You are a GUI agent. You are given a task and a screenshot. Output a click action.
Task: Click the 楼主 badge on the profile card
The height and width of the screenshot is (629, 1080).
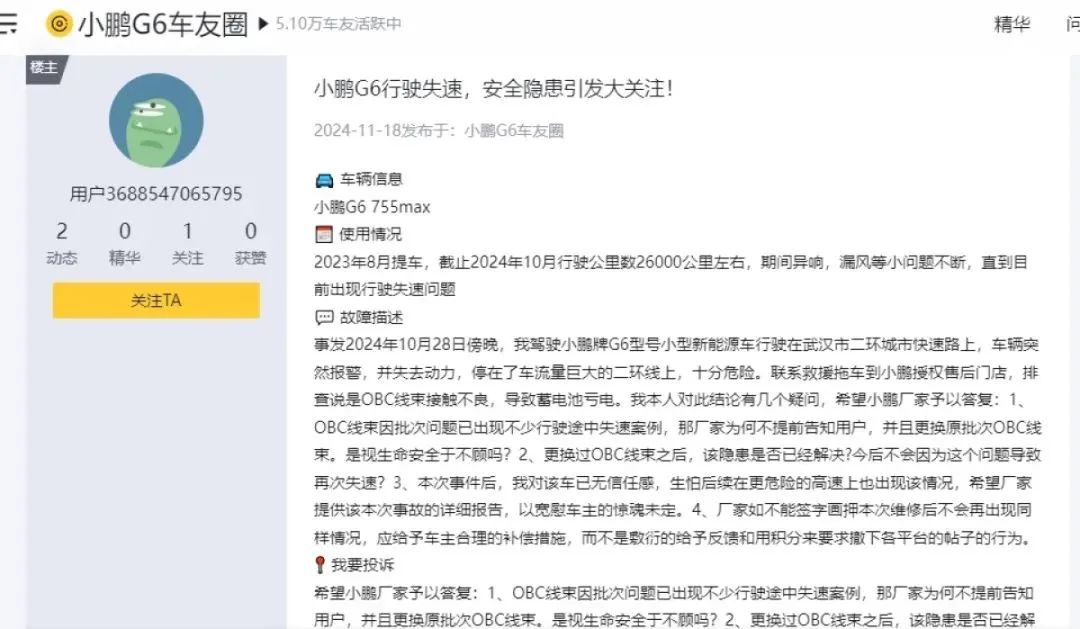pos(45,68)
